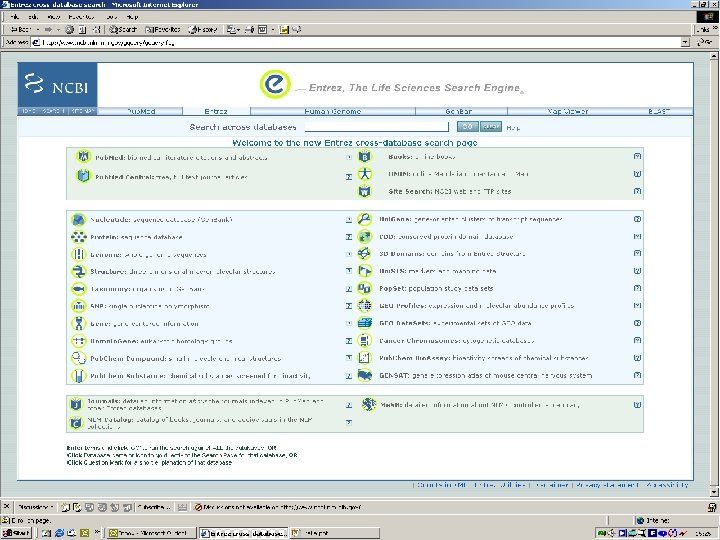Click the UniGene magnifier icon

(365, 219)
